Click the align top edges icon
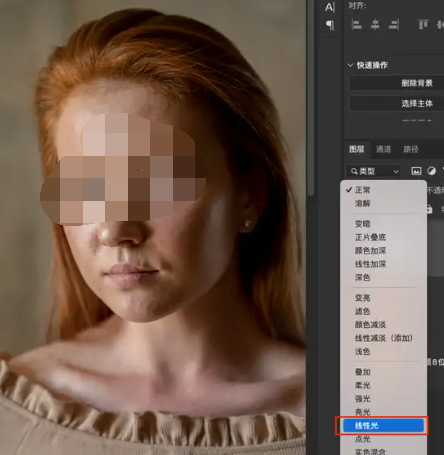444x455 pixels. click(x=423, y=24)
